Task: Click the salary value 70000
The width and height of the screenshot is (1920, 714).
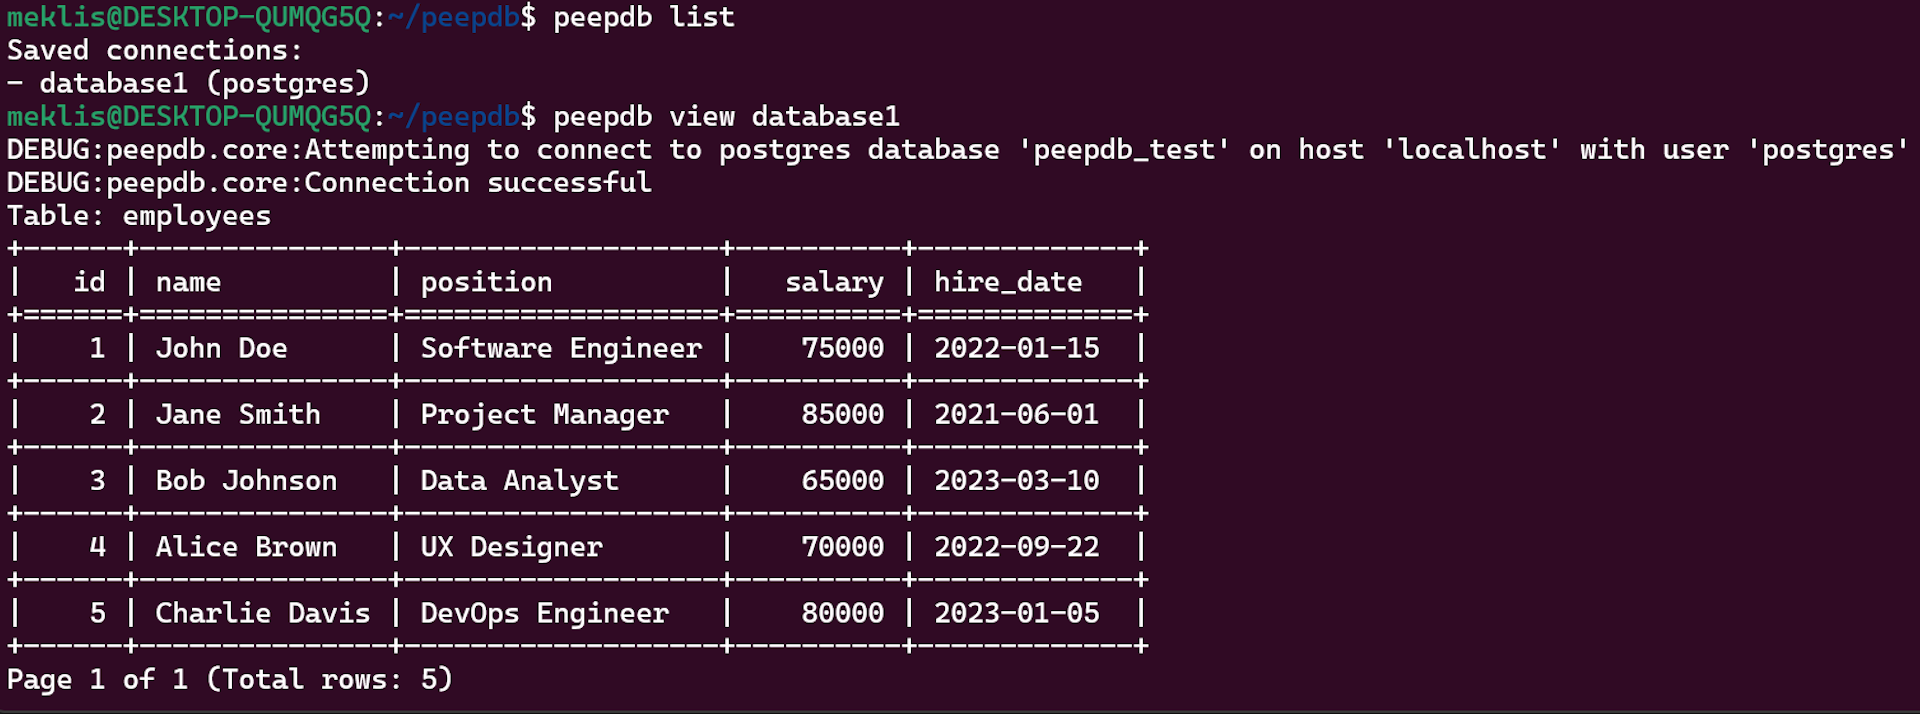Action: click(842, 546)
